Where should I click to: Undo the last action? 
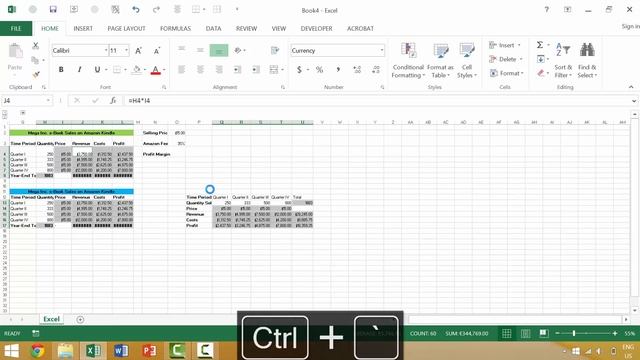pos(136,9)
